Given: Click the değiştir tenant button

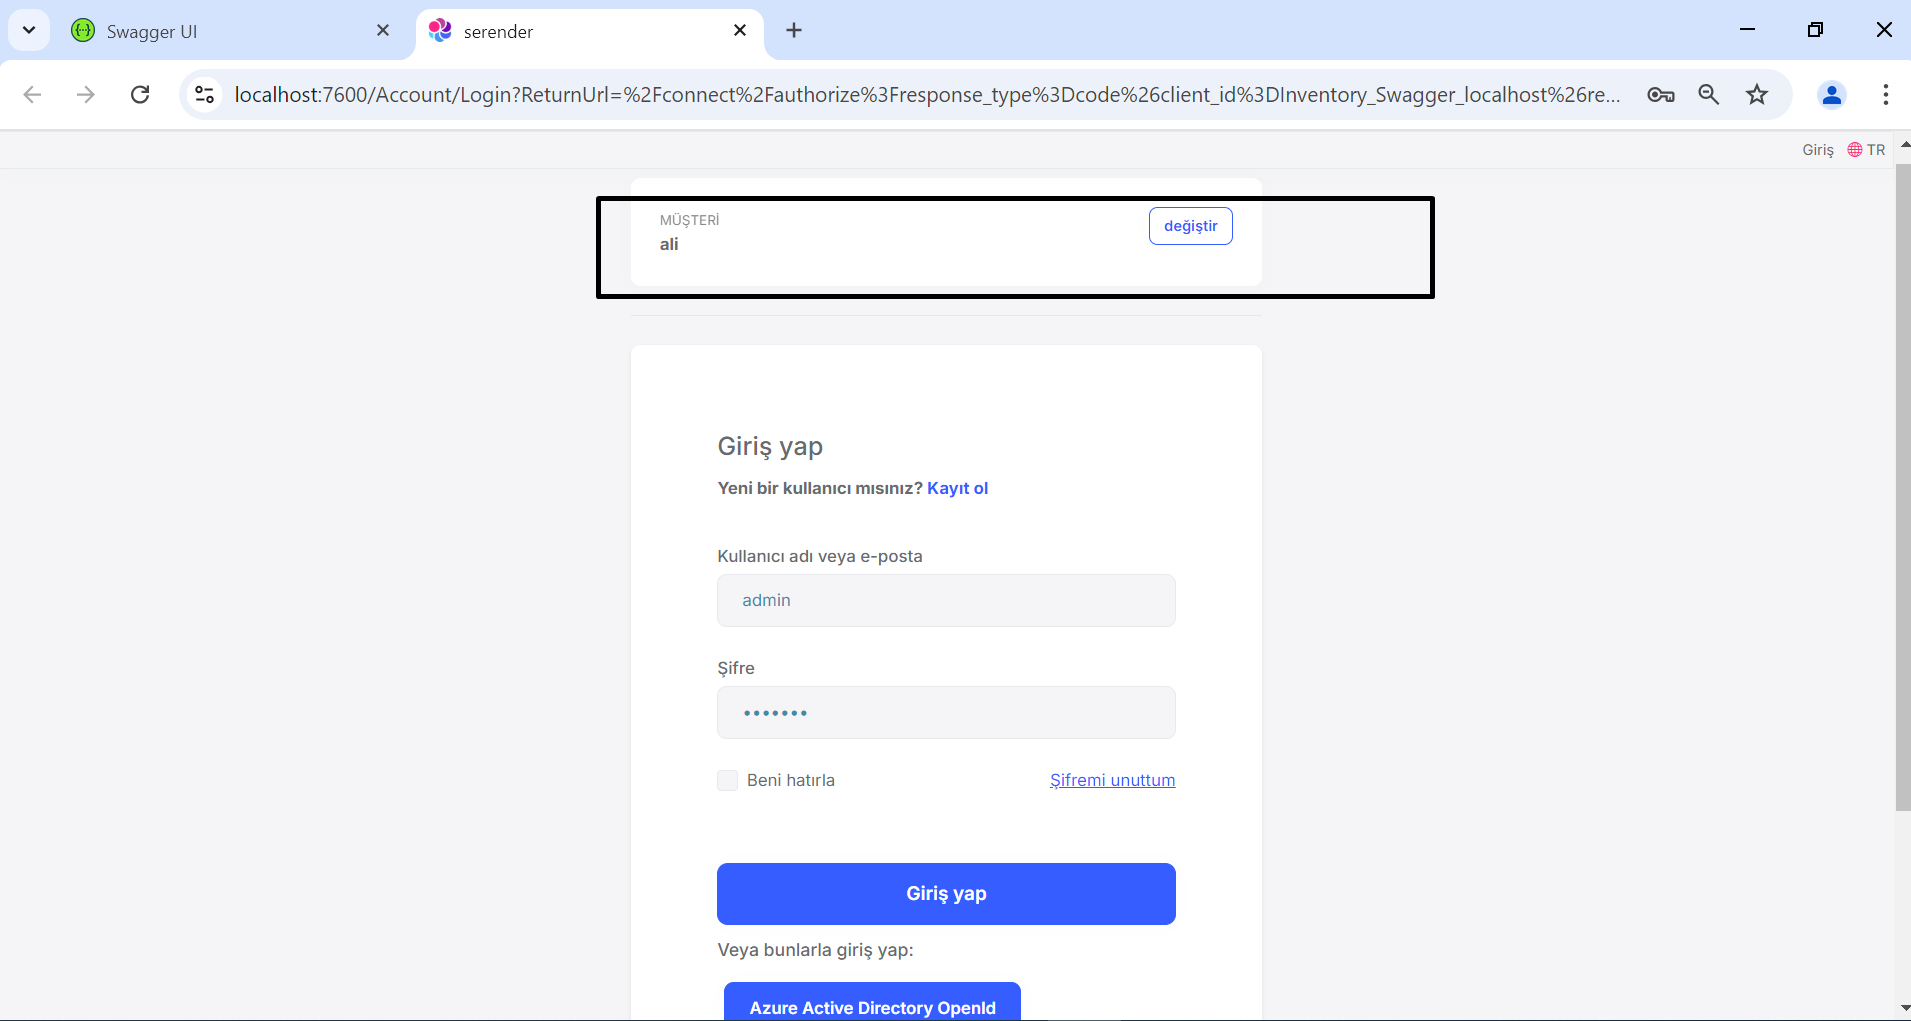Looking at the screenshot, I should tap(1190, 226).
